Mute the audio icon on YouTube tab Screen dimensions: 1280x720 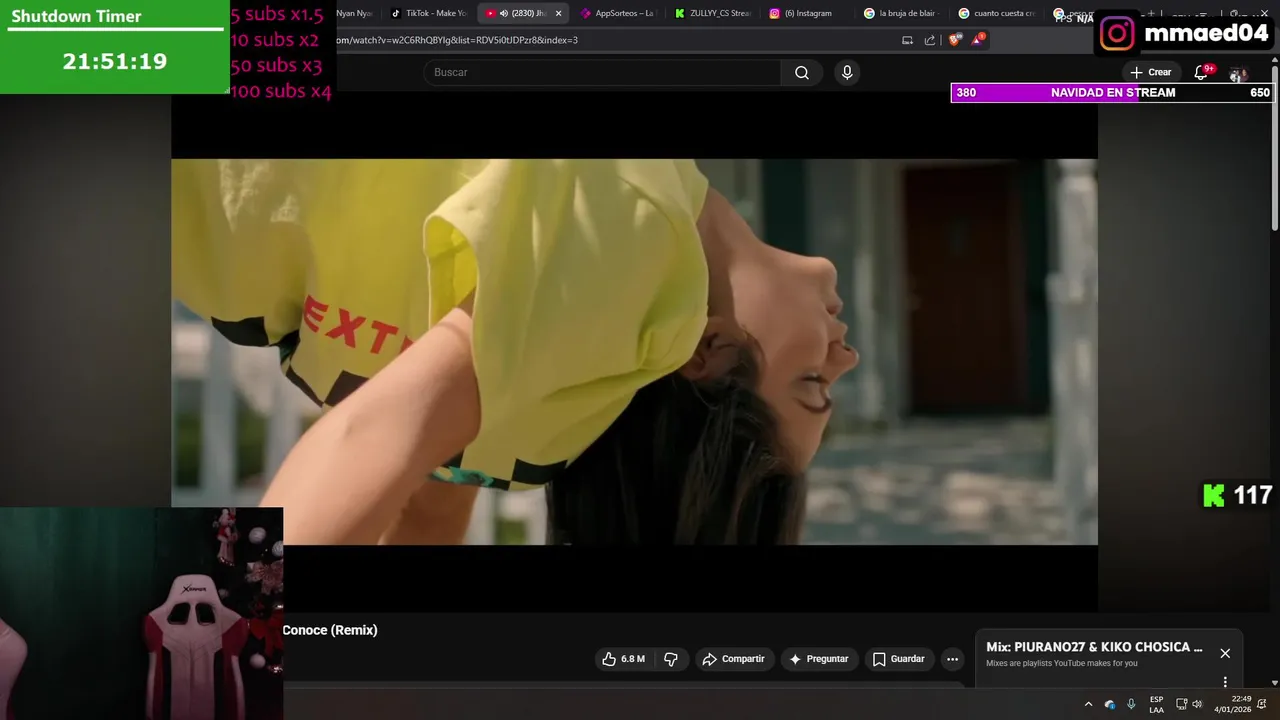point(503,13)
